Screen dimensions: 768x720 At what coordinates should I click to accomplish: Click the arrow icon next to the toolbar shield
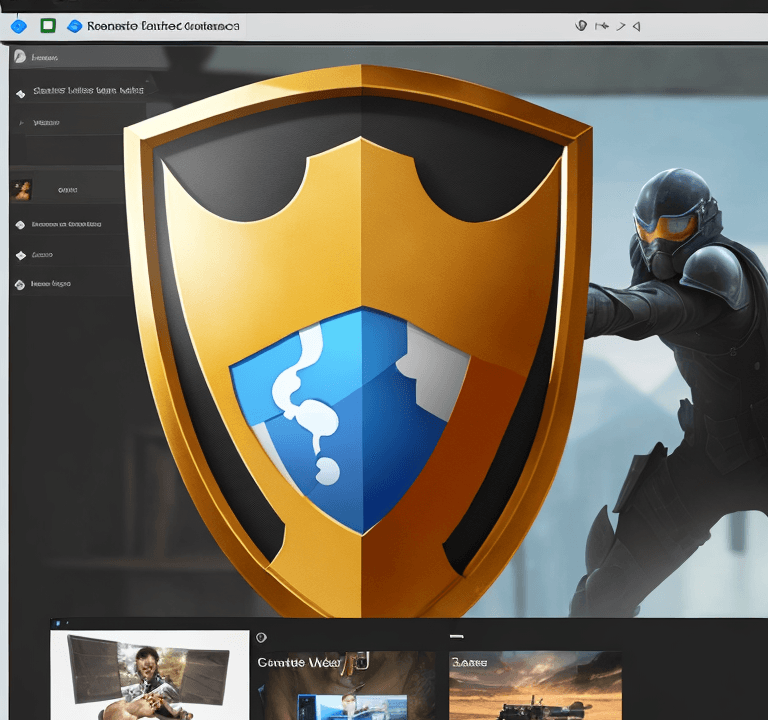(x=601, y=26)
